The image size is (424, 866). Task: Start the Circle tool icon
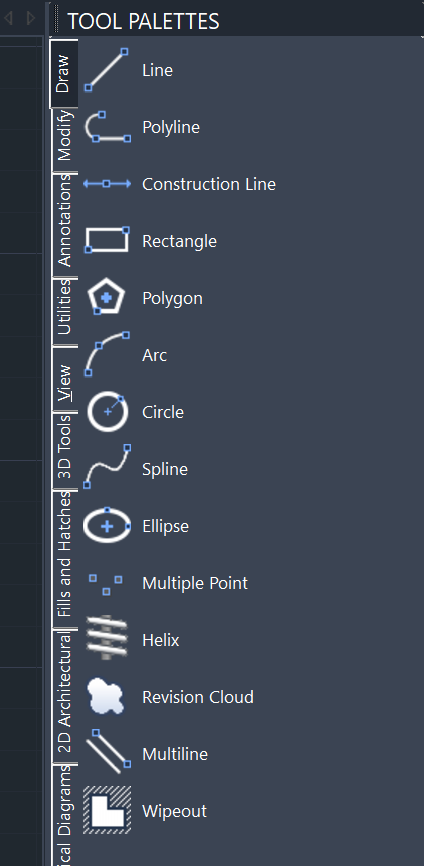[x=107, y=411]
